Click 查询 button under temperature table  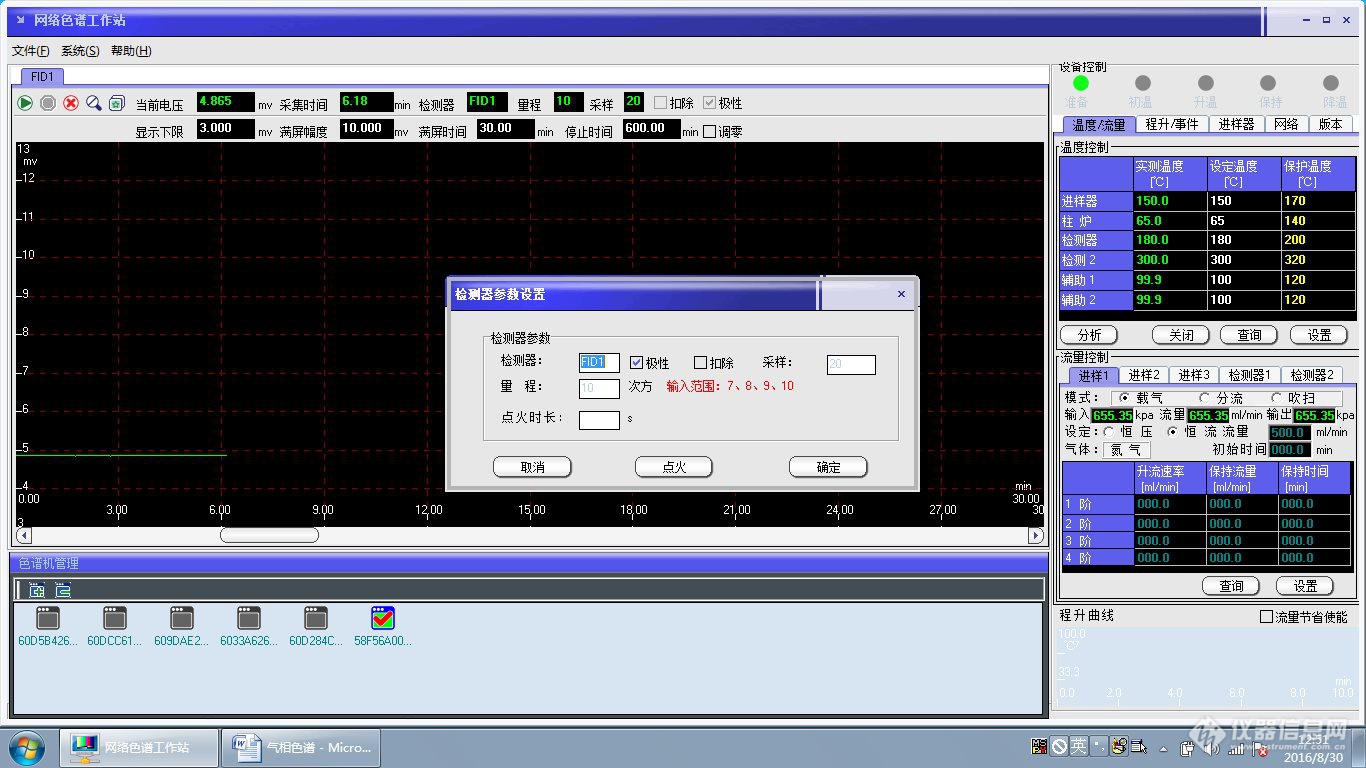(x=1250, y=335)
